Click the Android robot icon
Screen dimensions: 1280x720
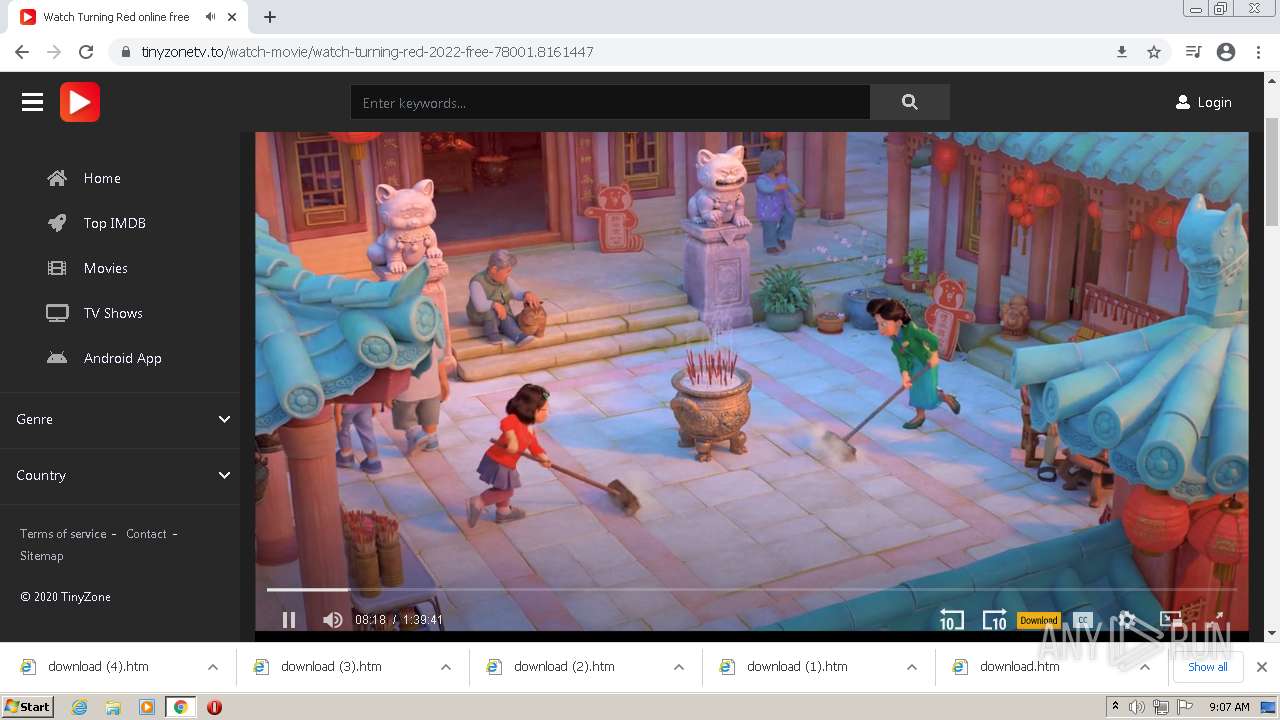[57, 358]
